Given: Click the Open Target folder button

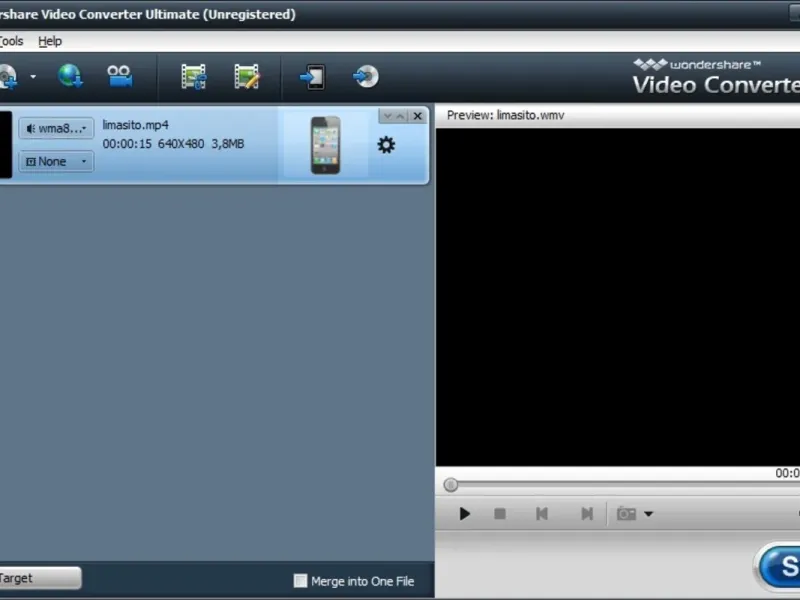Looking at the screenshot, I should point(40,578).
